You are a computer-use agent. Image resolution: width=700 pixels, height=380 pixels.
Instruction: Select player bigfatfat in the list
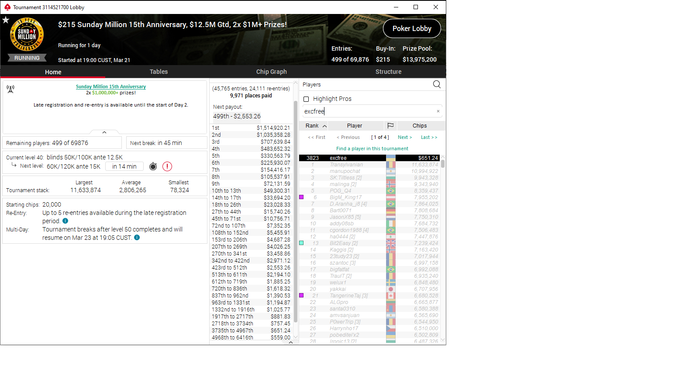(x=369, y=269)
